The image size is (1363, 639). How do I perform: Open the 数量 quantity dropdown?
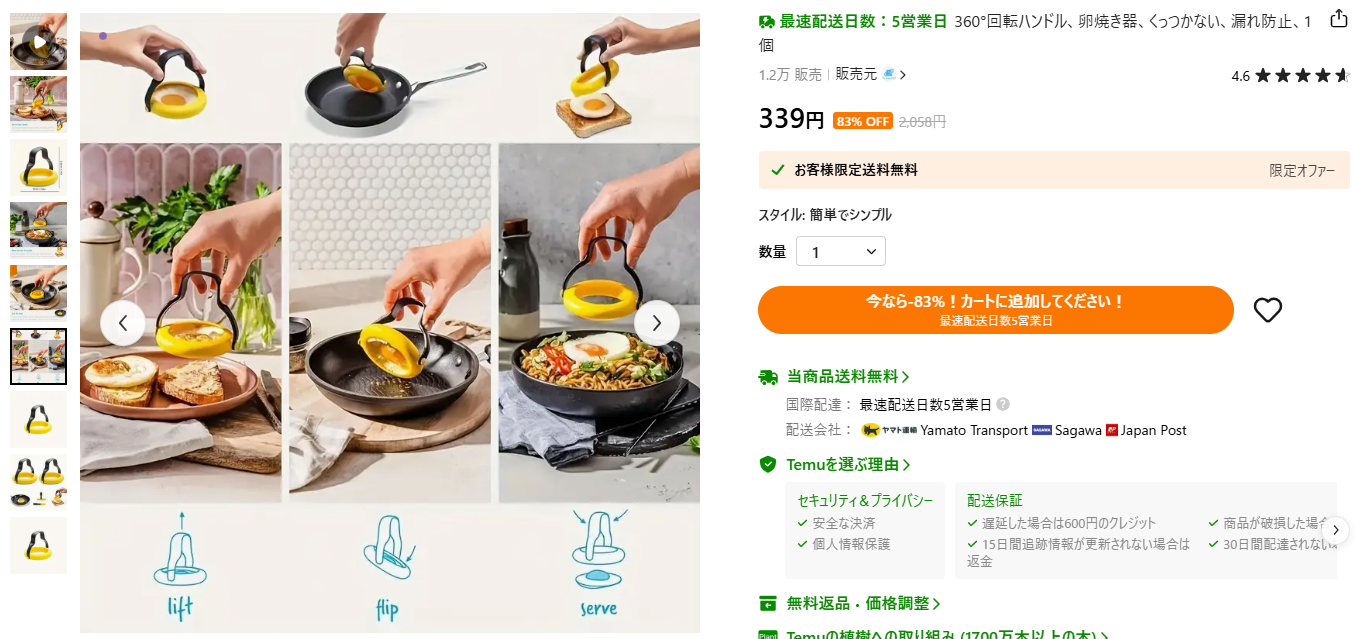pos(841,252)
